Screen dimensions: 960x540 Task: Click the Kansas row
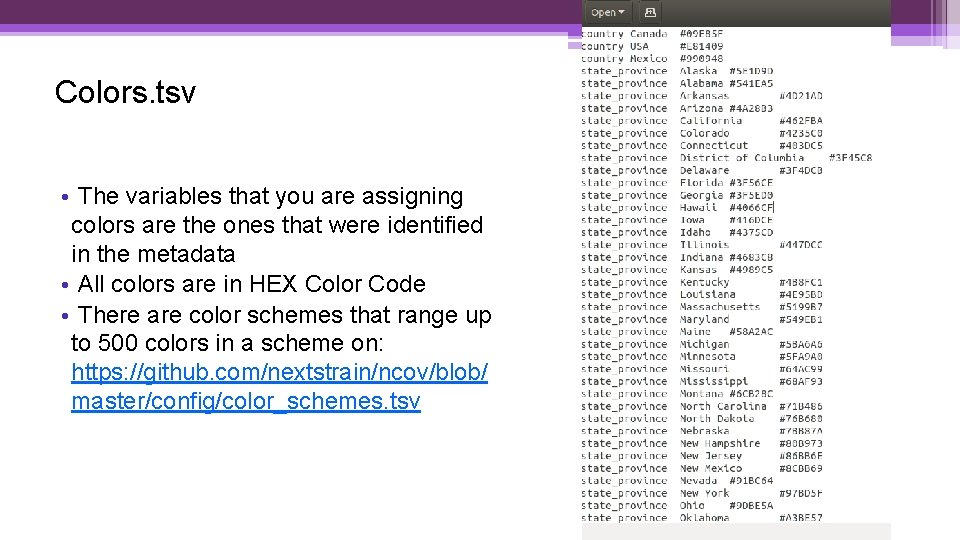pyautogui.click(x=677, y=269)
